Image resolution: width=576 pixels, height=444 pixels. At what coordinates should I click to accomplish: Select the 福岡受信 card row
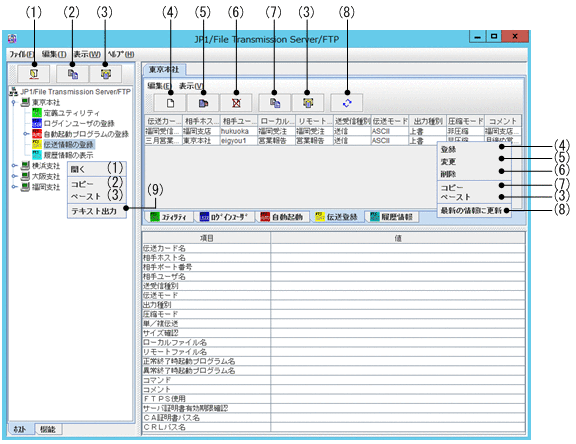click(x=333, y=131)
